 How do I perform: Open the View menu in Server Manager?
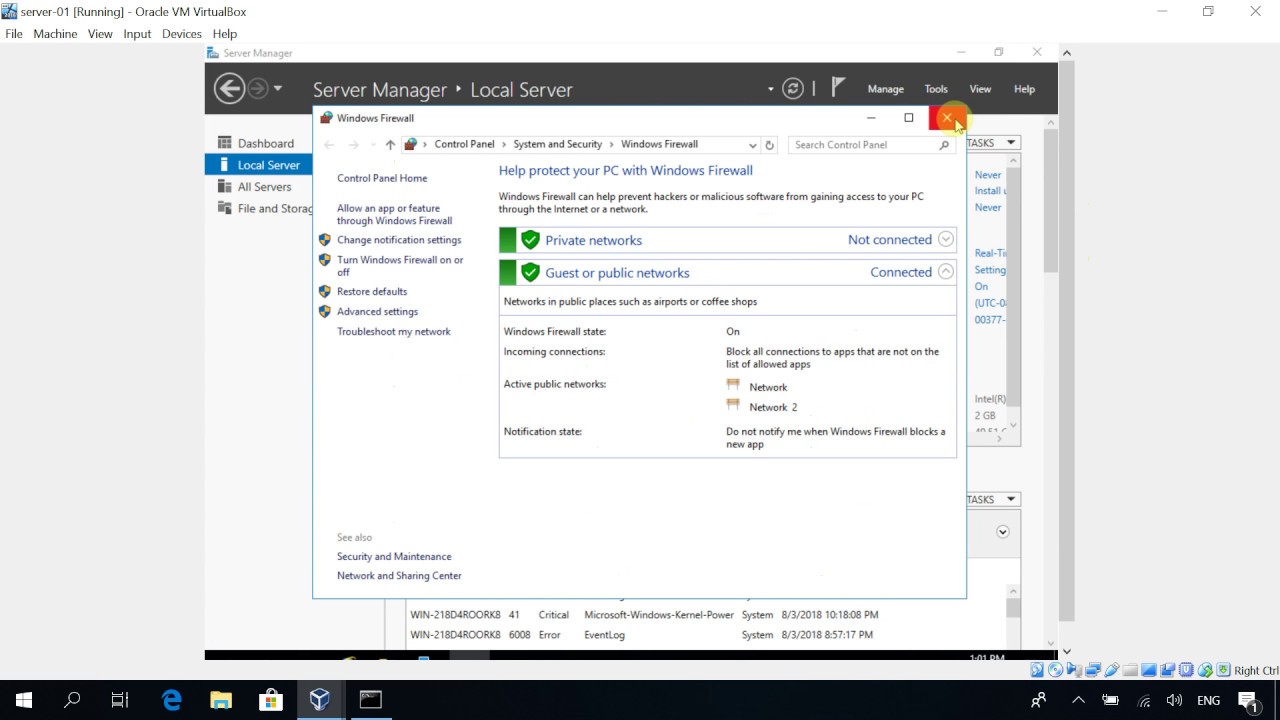pos(980,89)
